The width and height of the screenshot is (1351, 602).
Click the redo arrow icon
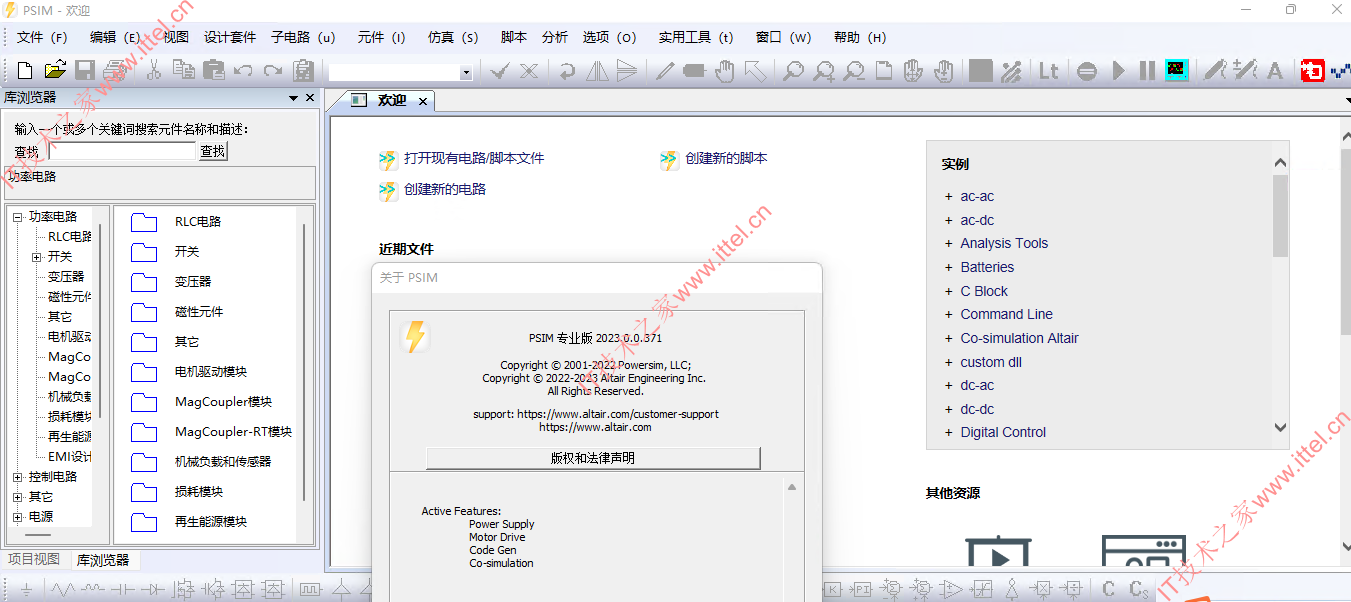coord(273,70)
